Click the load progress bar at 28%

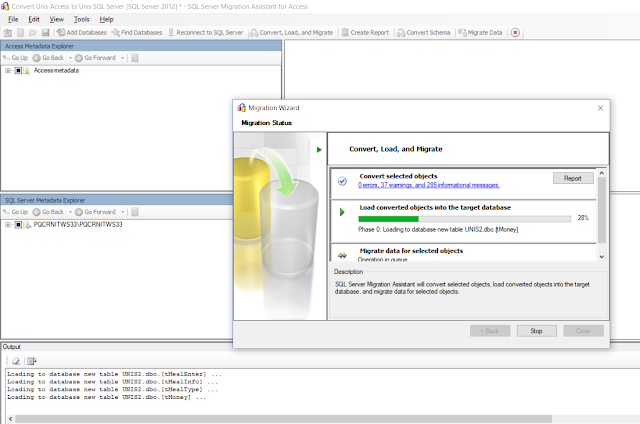pyautogui.click(x=464, y=219)
